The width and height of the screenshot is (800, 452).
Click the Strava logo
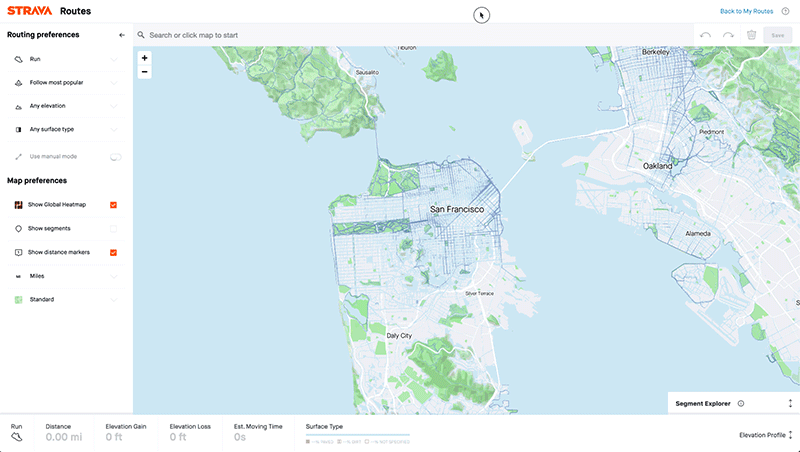30,11
